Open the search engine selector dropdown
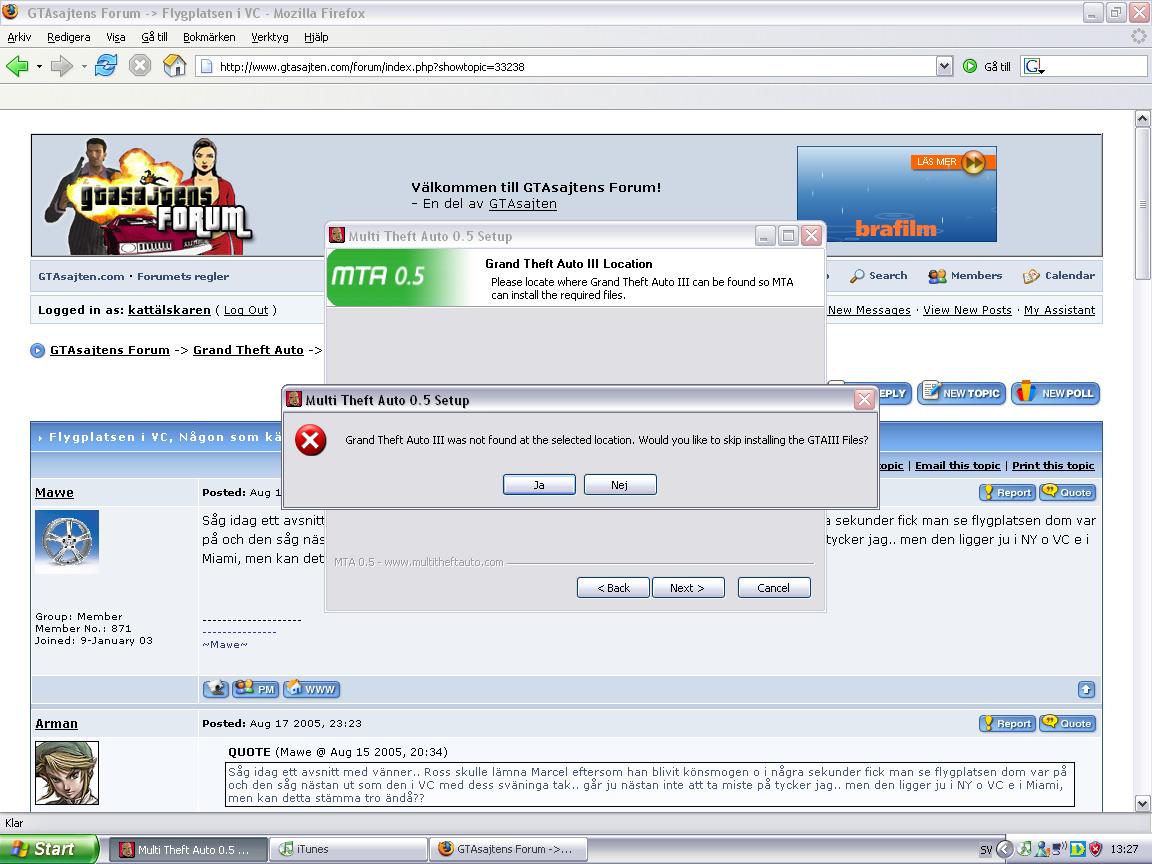Viewport: 1152px width, 864px height. pyautogui.click(x=1034, y=67)
